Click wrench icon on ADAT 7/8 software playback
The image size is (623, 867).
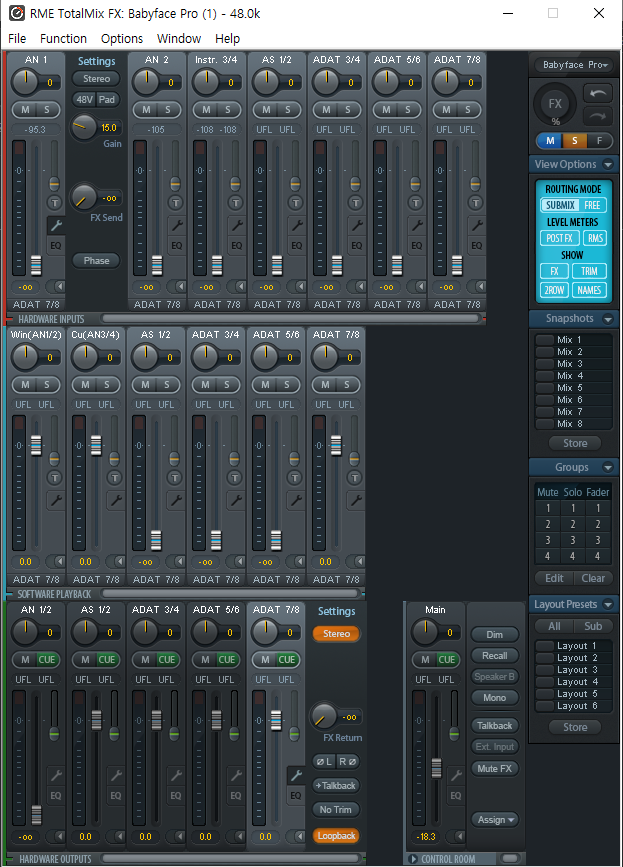click(355, 500)
